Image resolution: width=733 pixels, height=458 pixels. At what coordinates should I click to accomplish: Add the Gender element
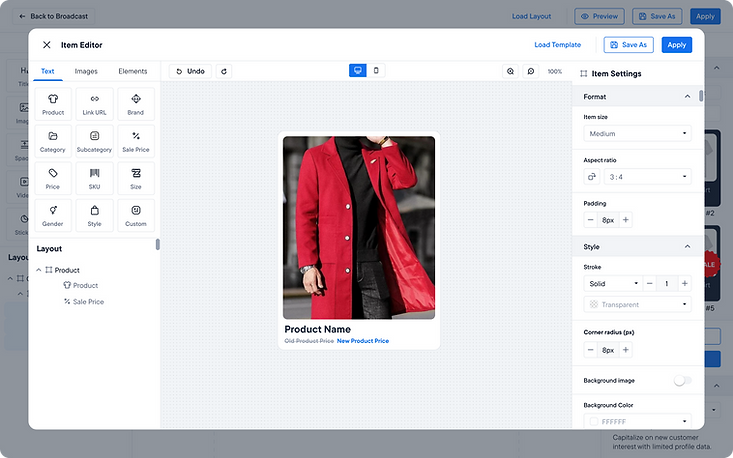coord(53,215)
